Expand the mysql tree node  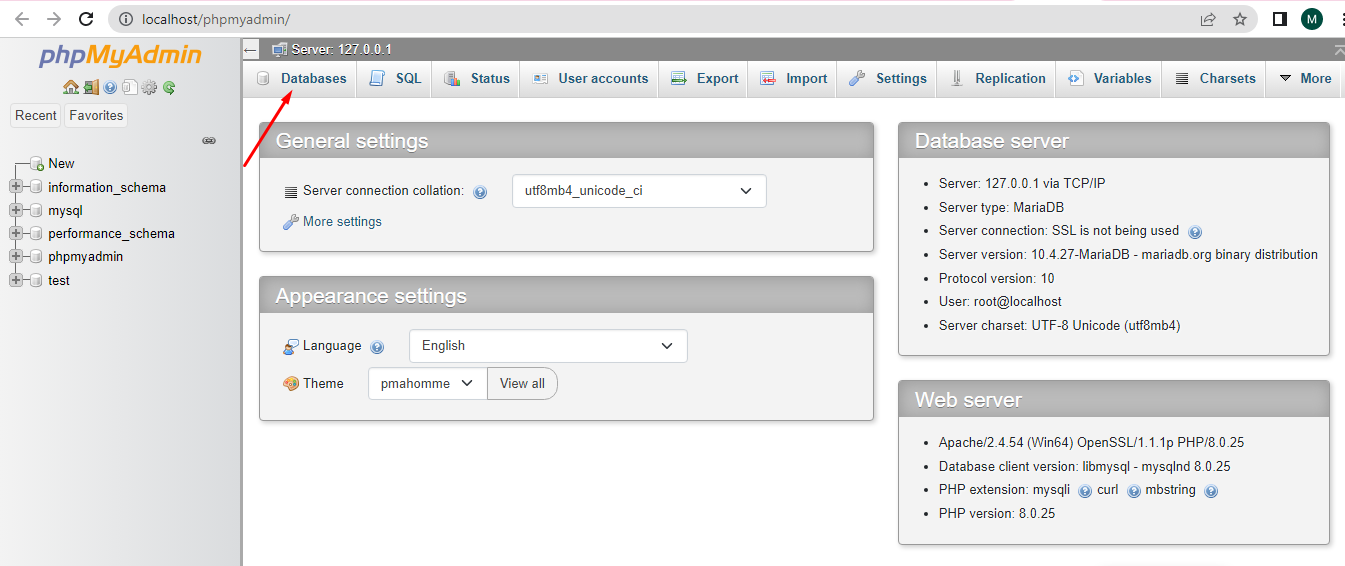(x=15, y=210)
